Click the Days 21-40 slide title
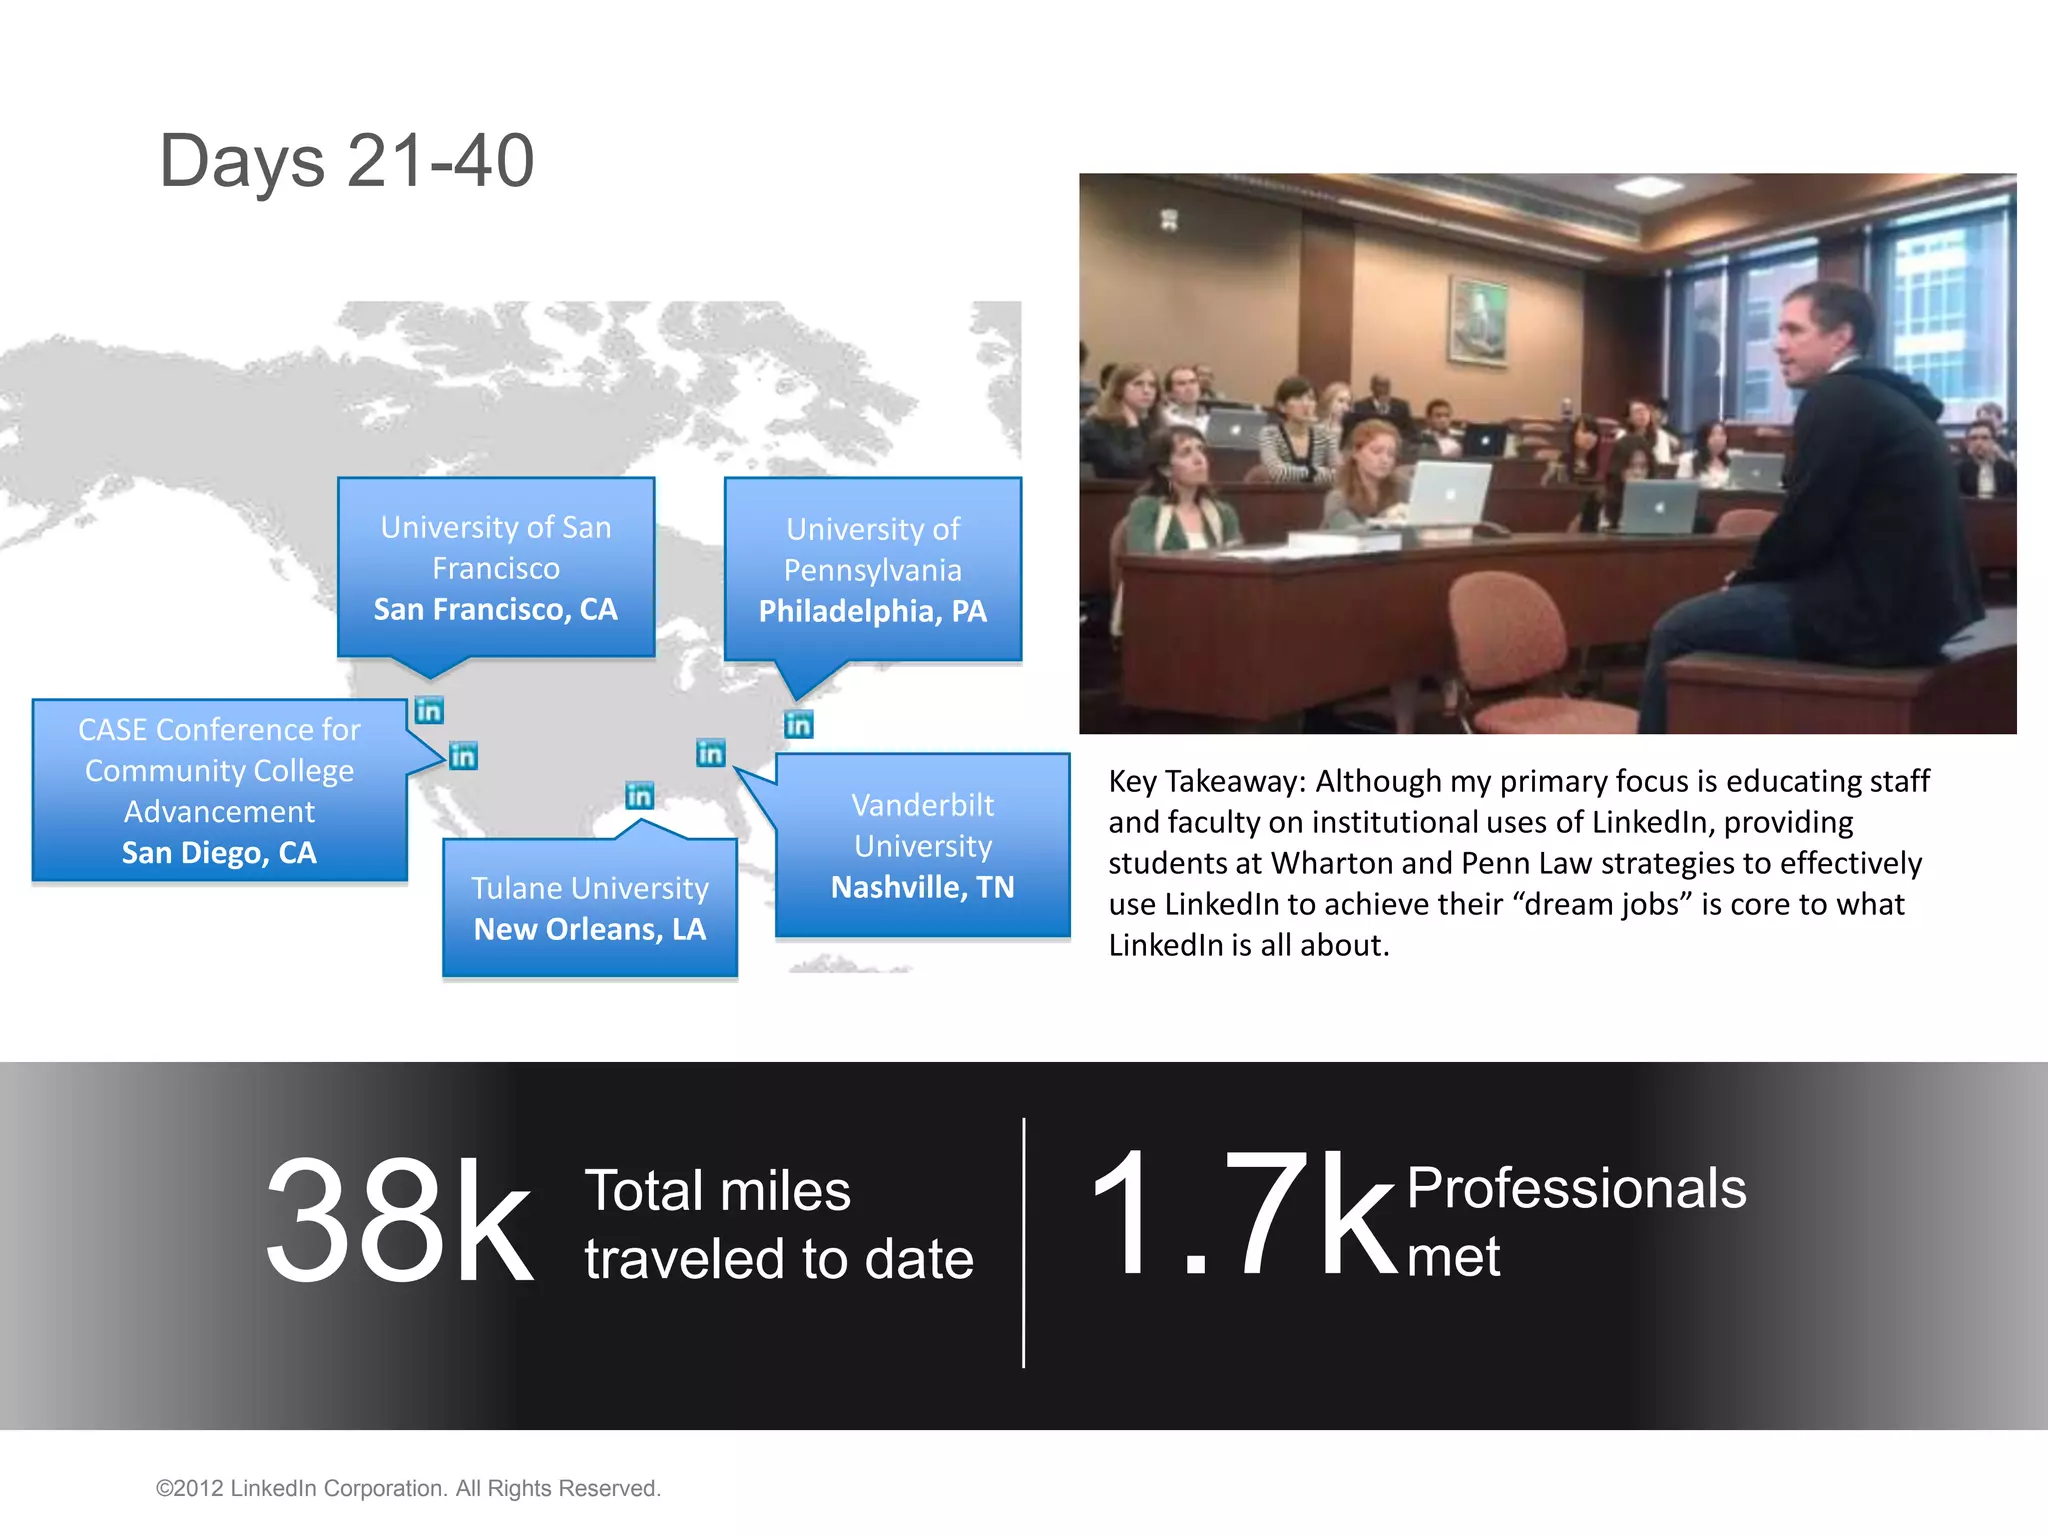2048x1536 pixels. [x=347, y=161]
